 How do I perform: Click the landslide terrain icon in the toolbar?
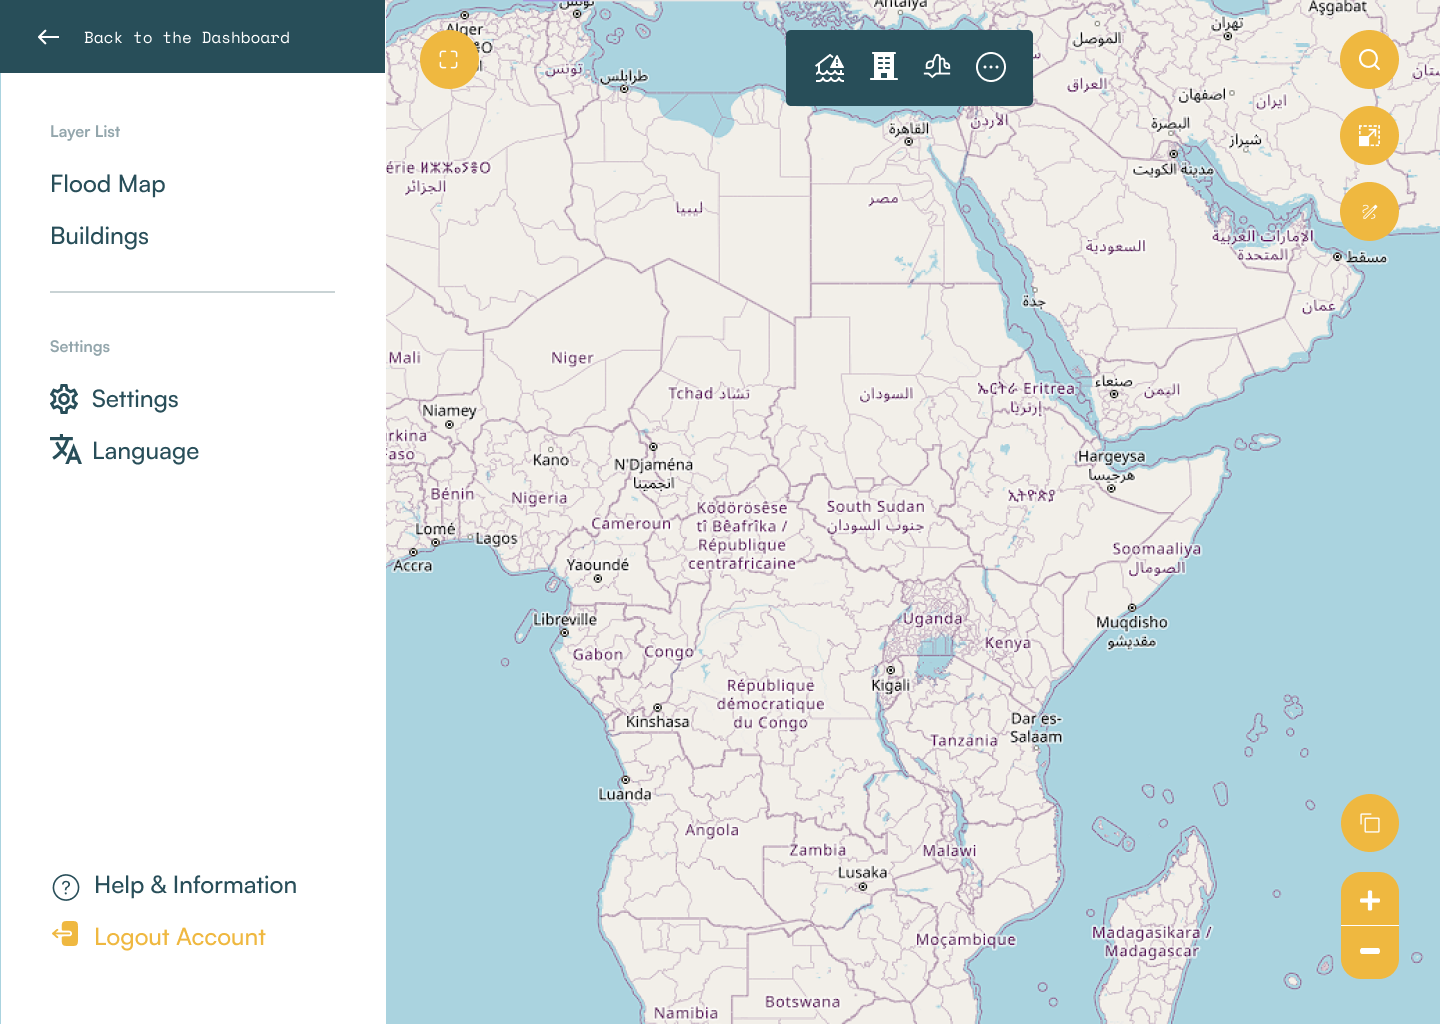click(937, 67)
